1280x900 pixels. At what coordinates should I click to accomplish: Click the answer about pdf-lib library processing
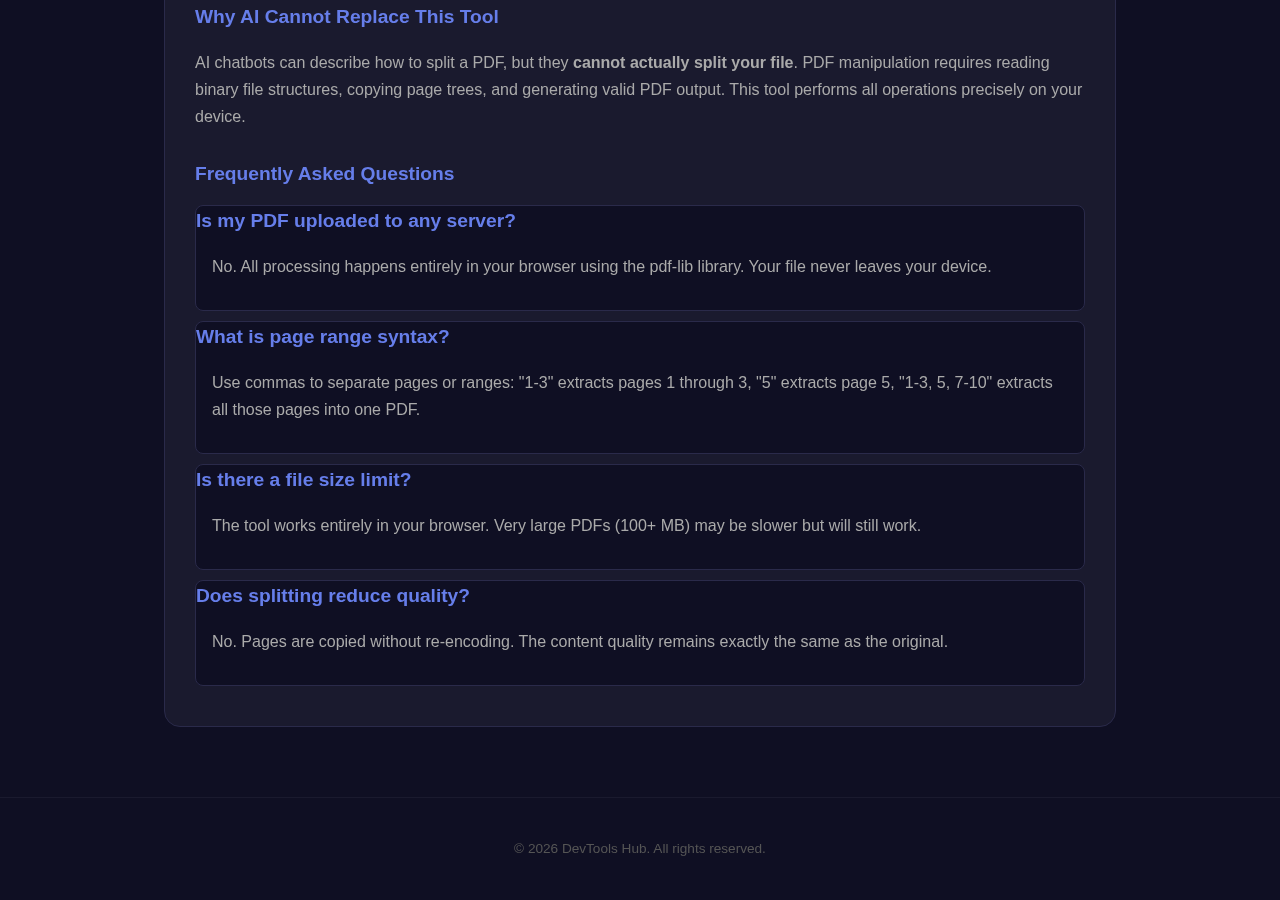[x=602, y=267]
